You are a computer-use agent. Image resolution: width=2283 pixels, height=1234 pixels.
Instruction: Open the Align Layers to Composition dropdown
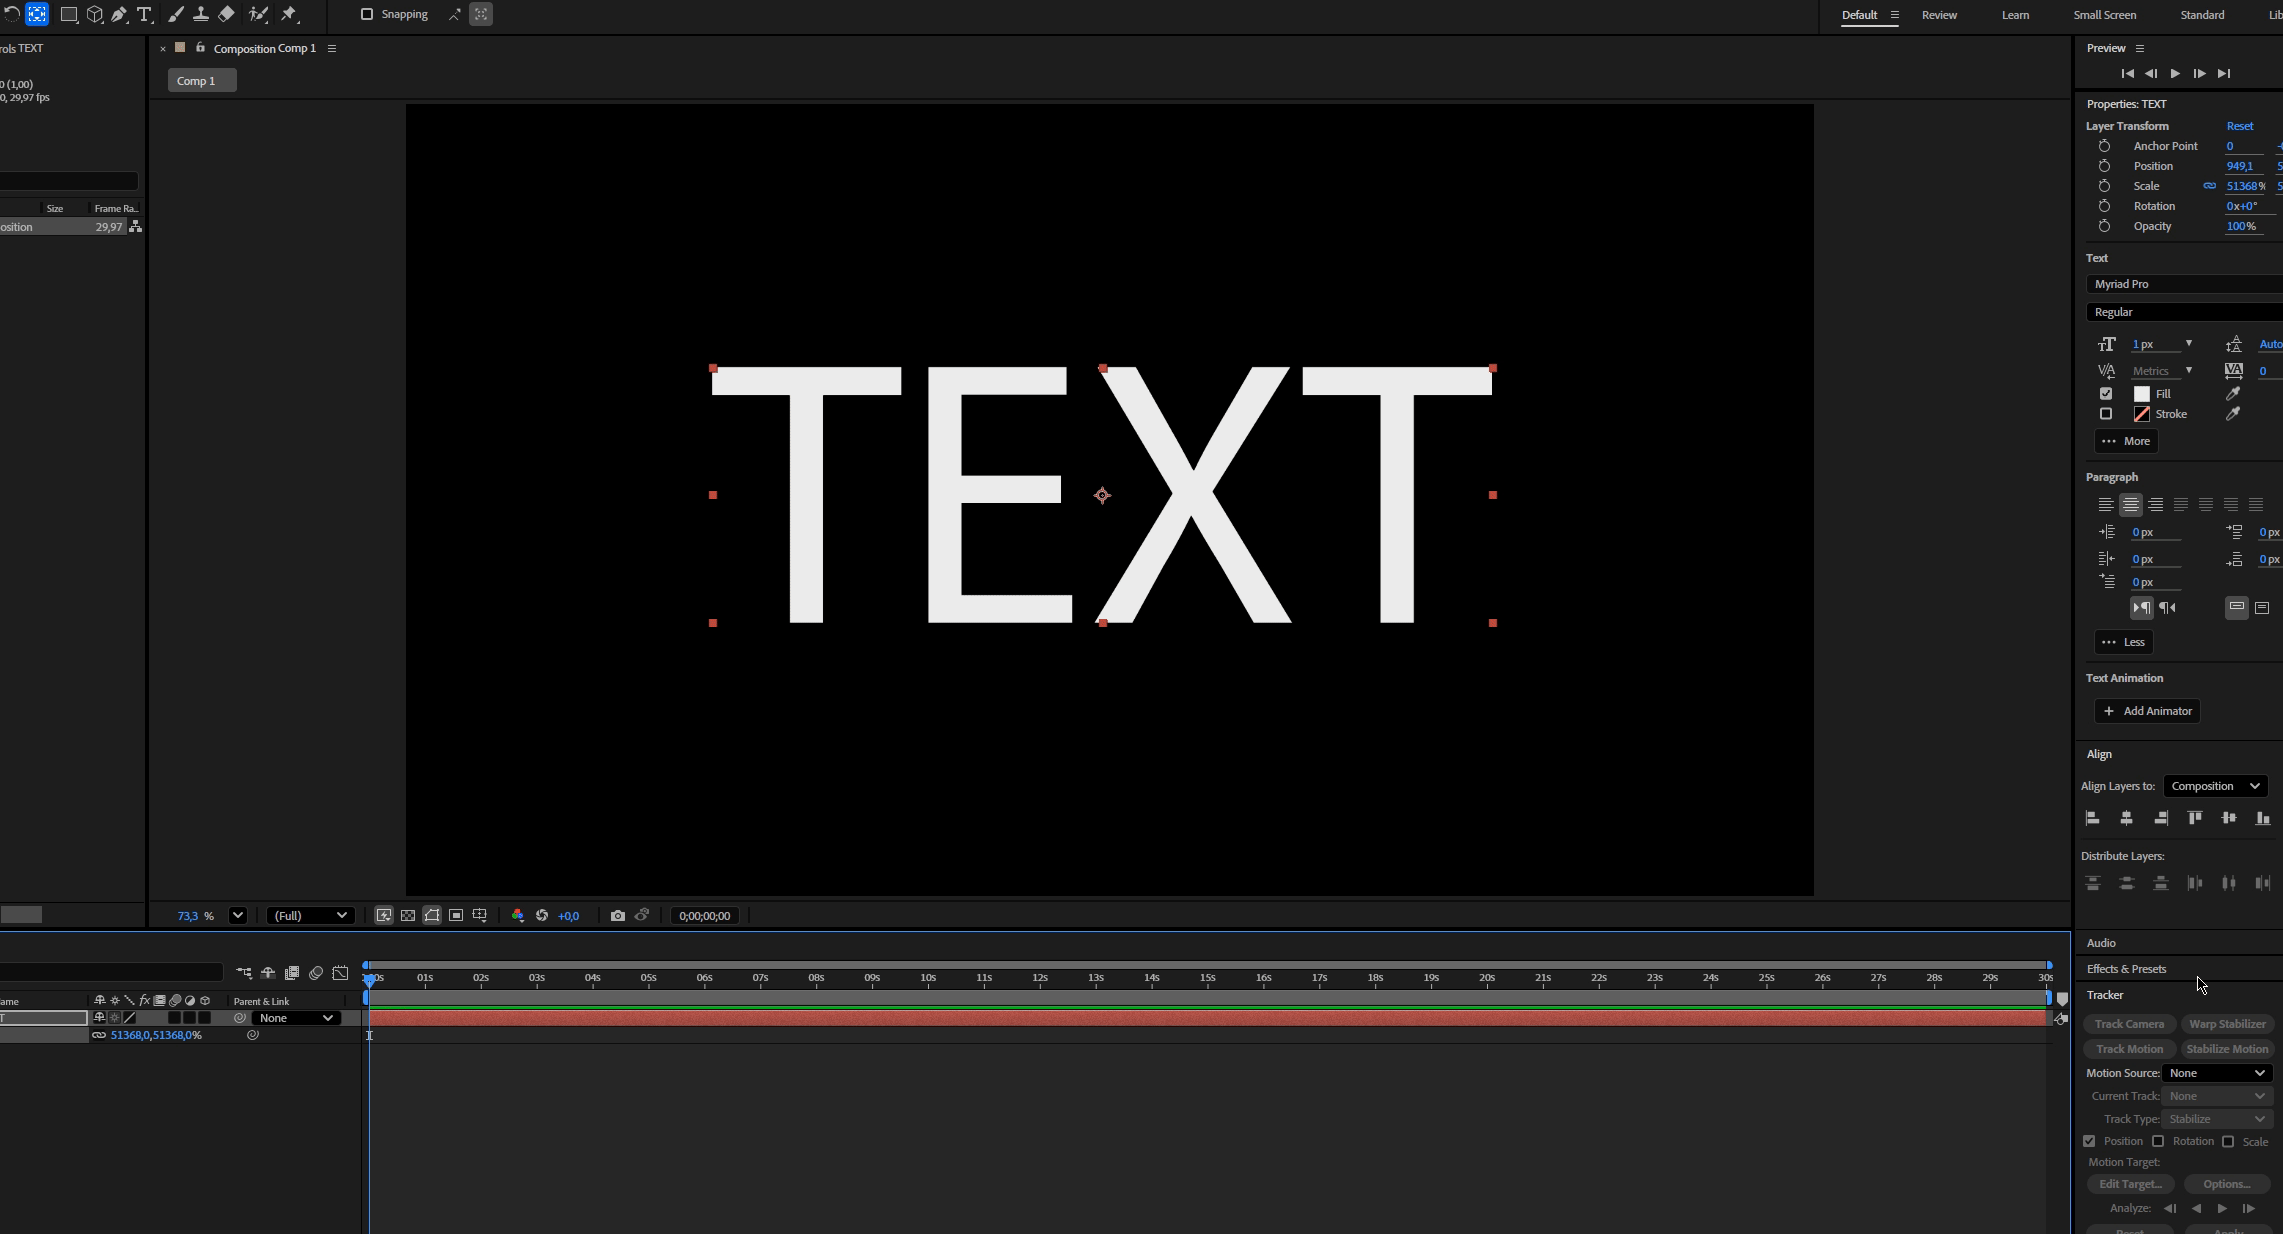2215,786
